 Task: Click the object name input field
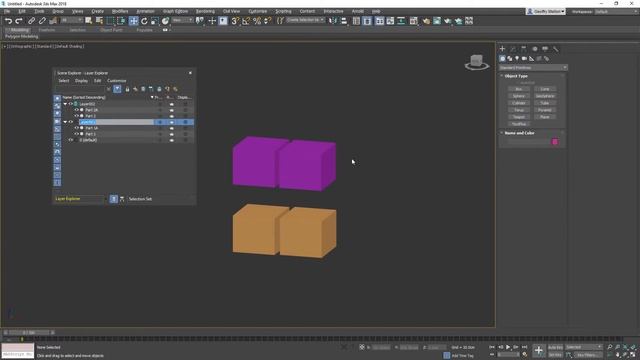[x=528, y=142]
